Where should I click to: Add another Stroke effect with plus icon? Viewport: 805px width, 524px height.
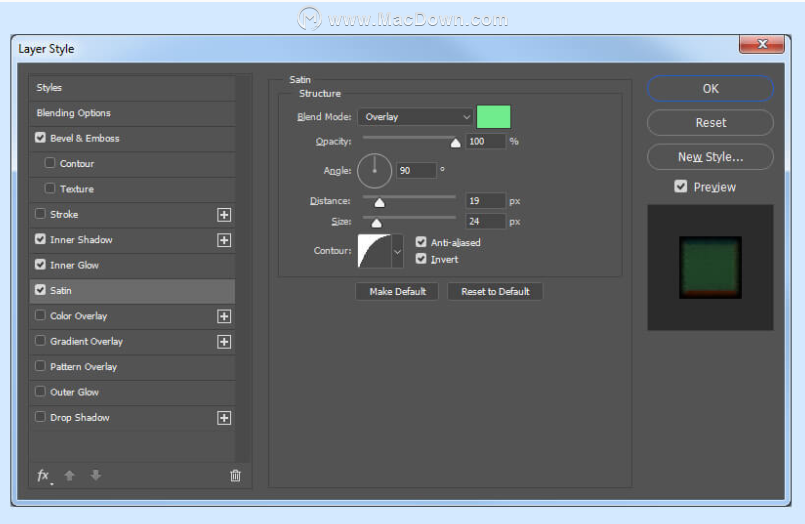[x=224, y=215]
